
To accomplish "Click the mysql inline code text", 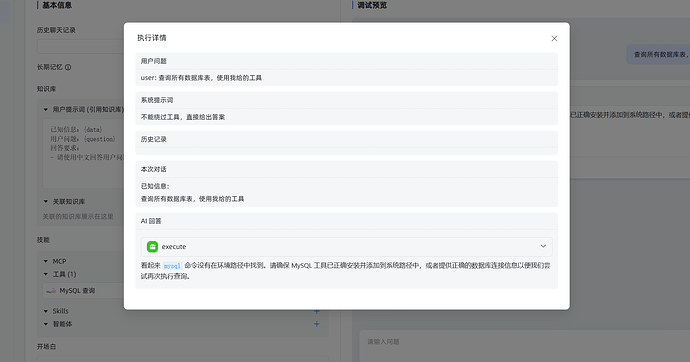I will point(172,266).
